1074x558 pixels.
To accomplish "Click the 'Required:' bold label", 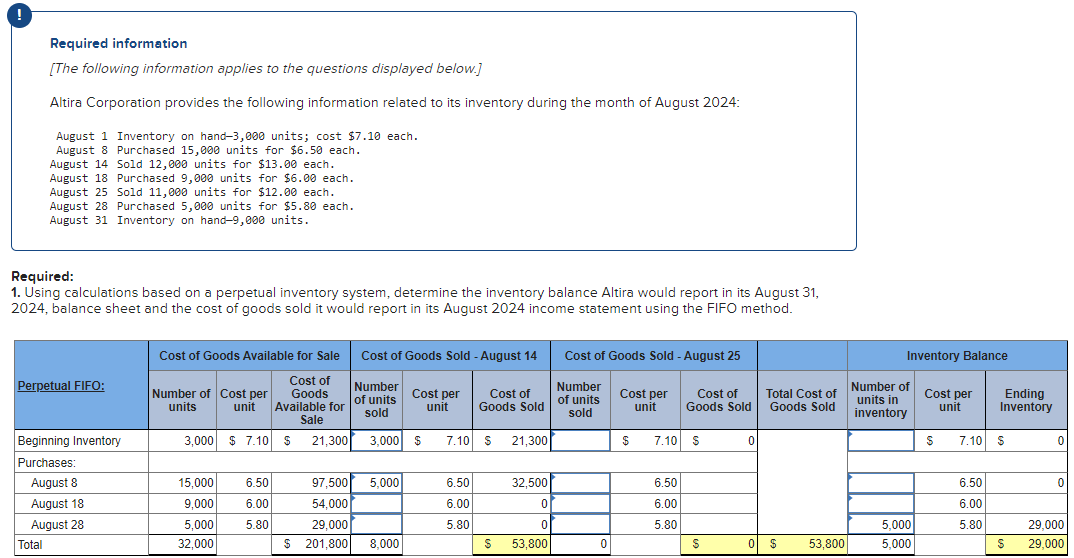I will pos(42,277).
